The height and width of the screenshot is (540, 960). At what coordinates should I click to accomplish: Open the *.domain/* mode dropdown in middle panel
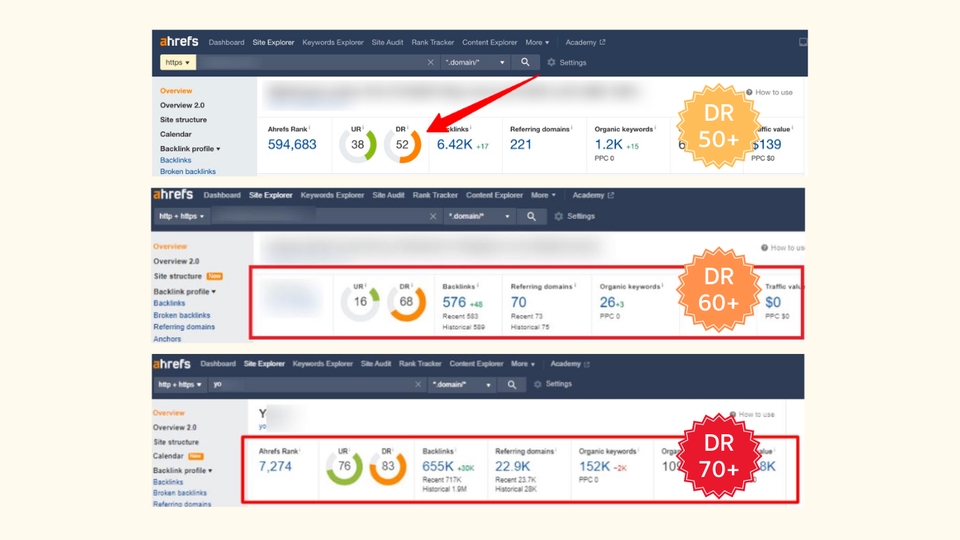(x=479, y=216)
